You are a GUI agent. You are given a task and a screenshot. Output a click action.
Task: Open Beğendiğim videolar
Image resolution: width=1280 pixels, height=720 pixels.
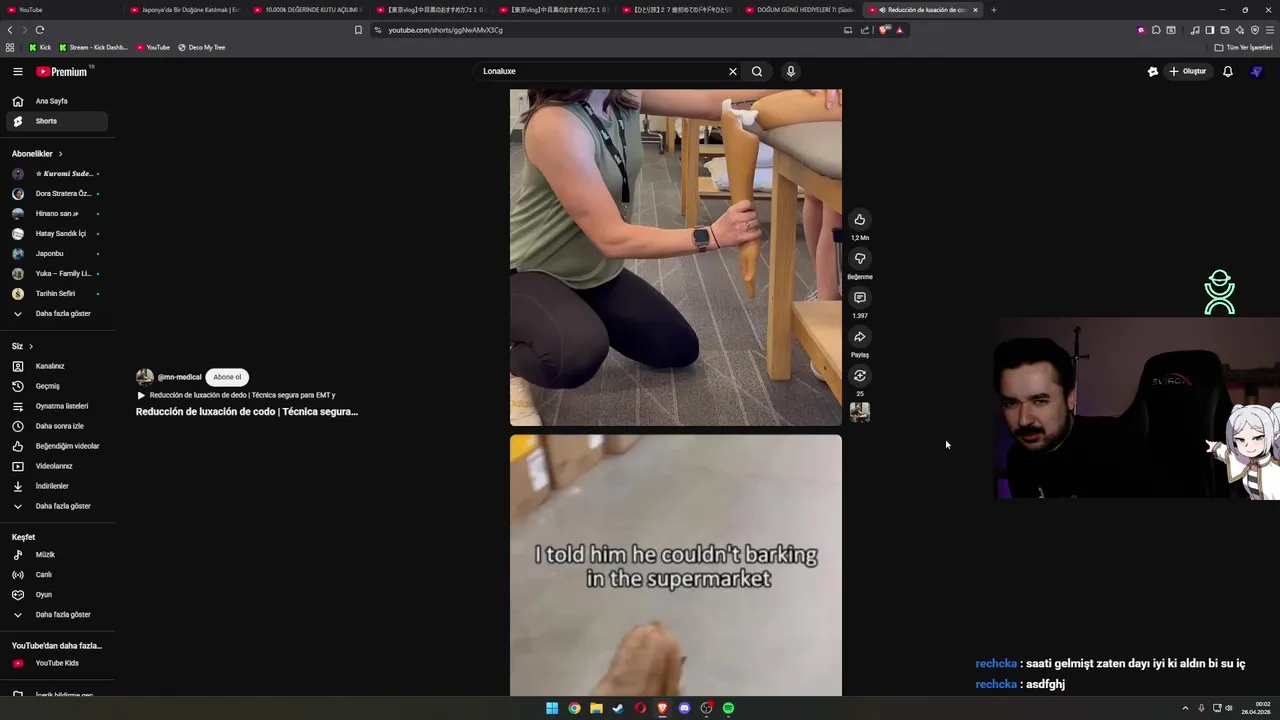point(56,446)
